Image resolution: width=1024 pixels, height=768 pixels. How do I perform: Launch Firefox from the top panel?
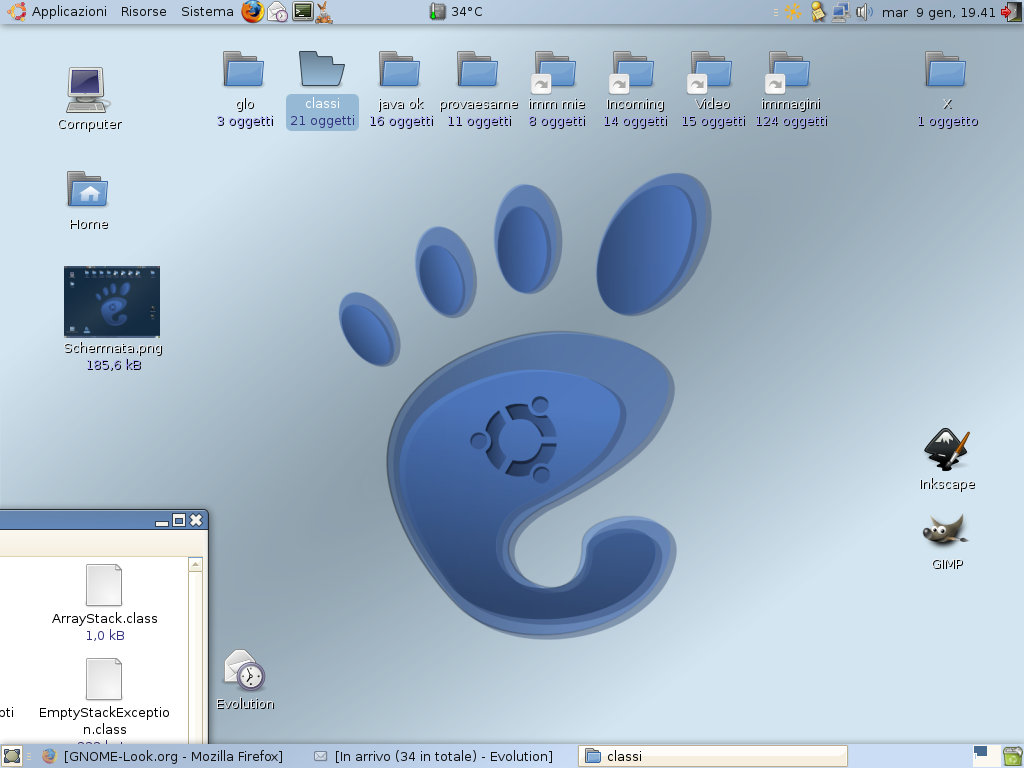253,12
